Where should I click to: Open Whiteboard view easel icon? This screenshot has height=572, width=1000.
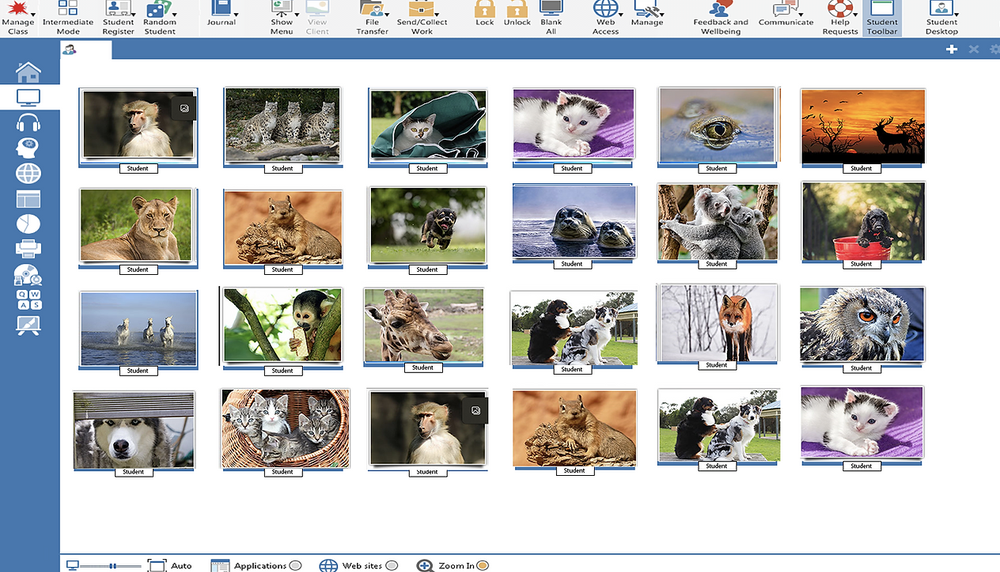[x=28, y=325]
